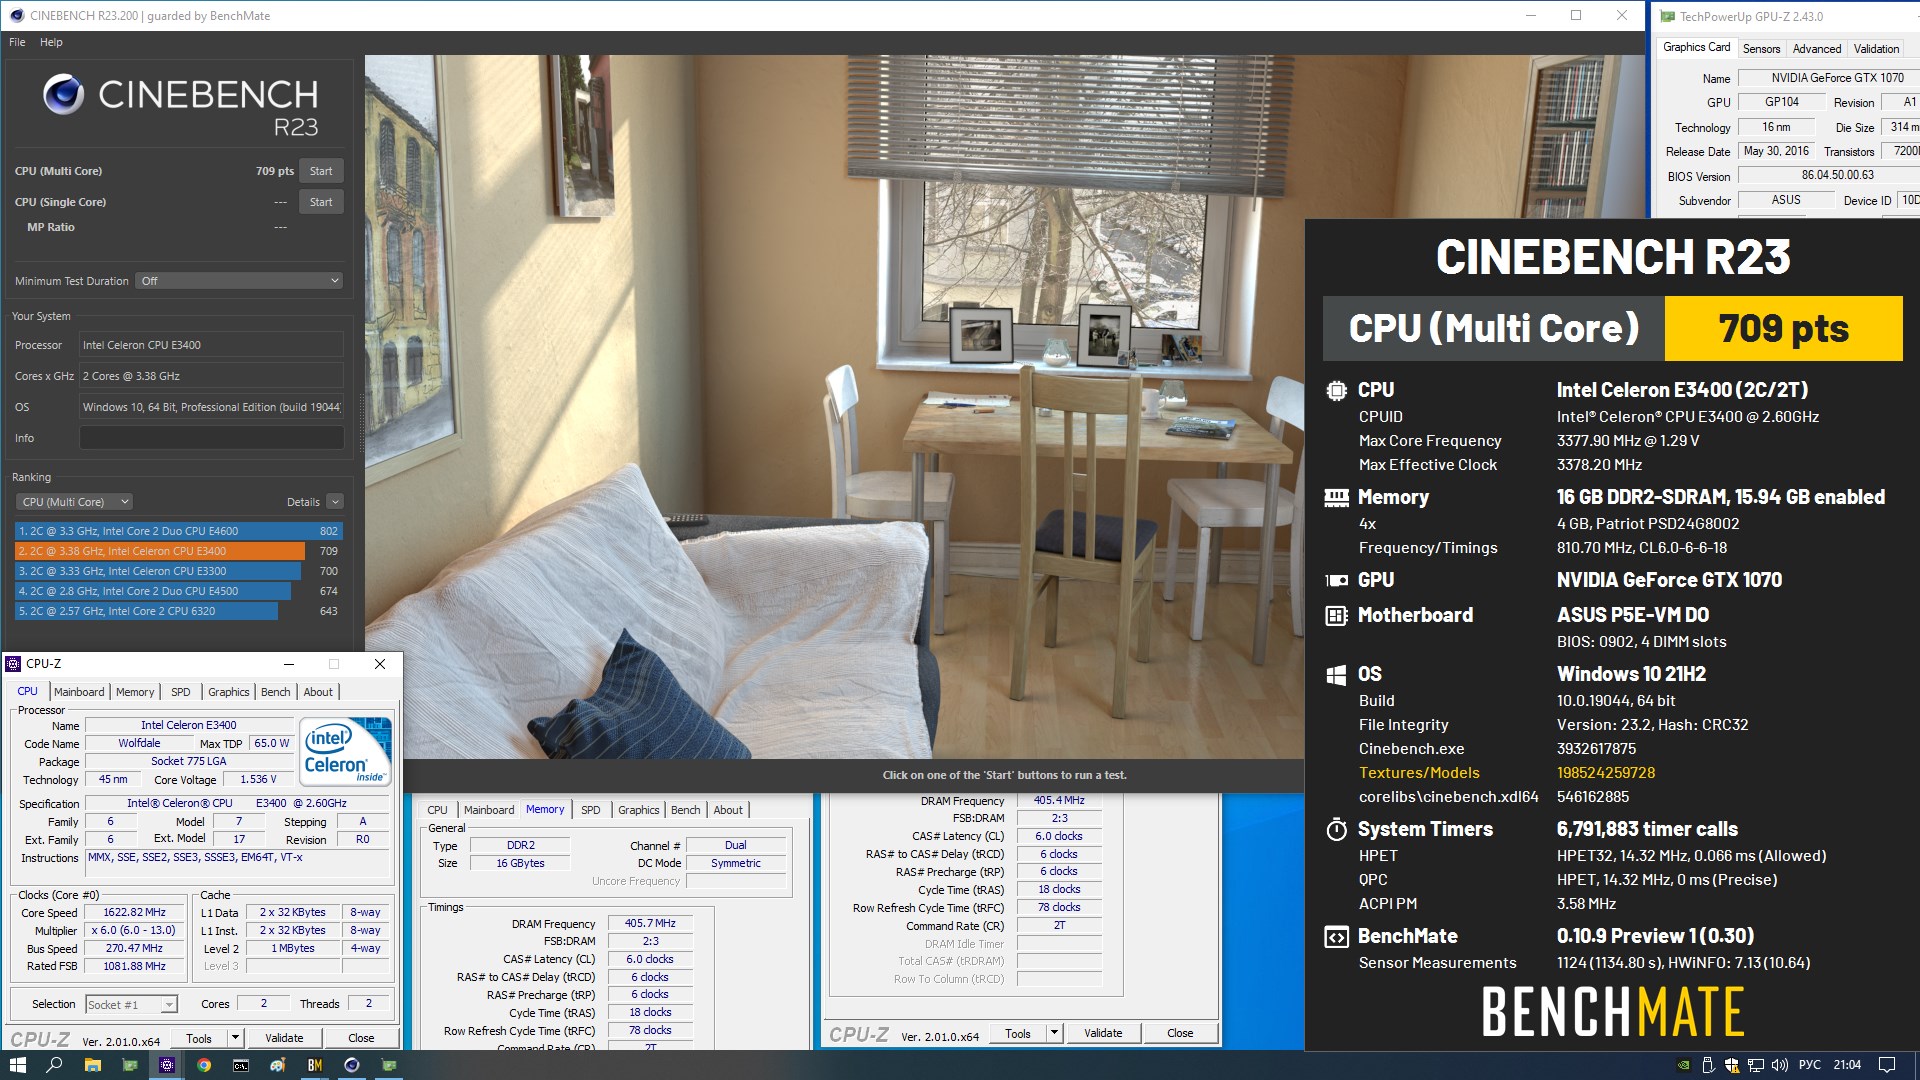Click the Intel Celeron inside logo in CPU-Z
Viewport: 1920px width, 1080px height.
[345, 752]
